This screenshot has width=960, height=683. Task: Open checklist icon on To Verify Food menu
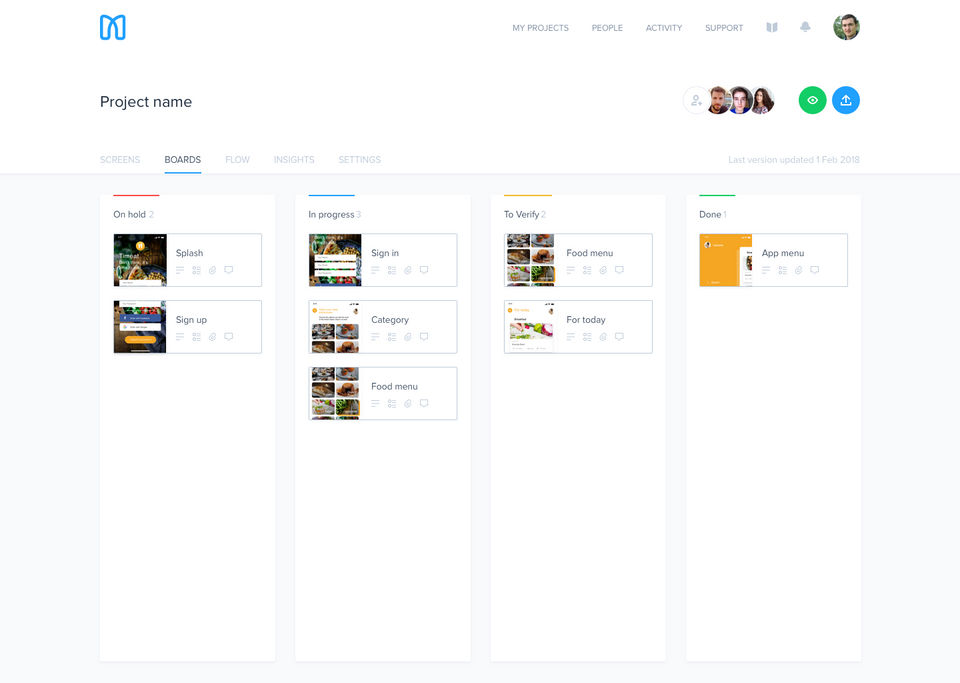coord(587,270)
